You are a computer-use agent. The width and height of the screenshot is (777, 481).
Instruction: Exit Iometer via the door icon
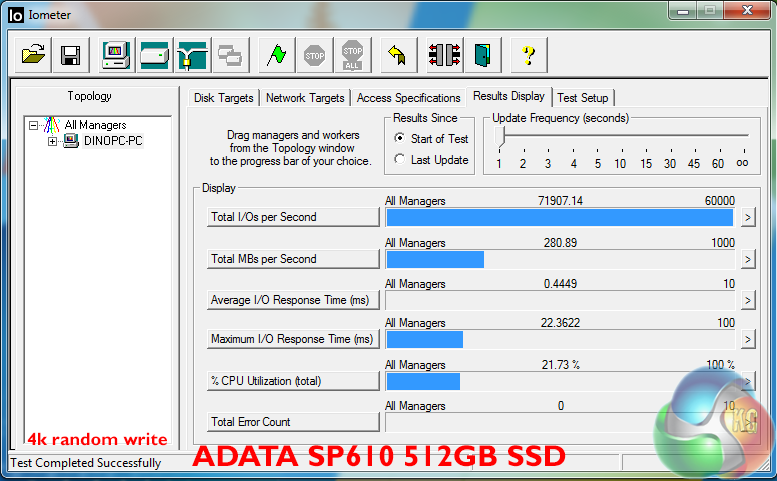pyautogui.click(x=483, y=54)
